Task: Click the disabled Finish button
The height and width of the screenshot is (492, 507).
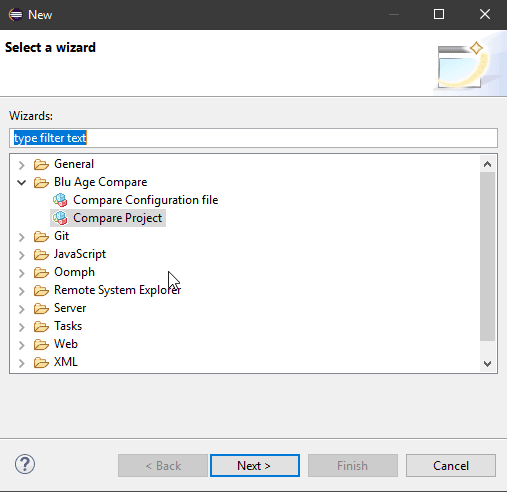Action: click(353, 465)
